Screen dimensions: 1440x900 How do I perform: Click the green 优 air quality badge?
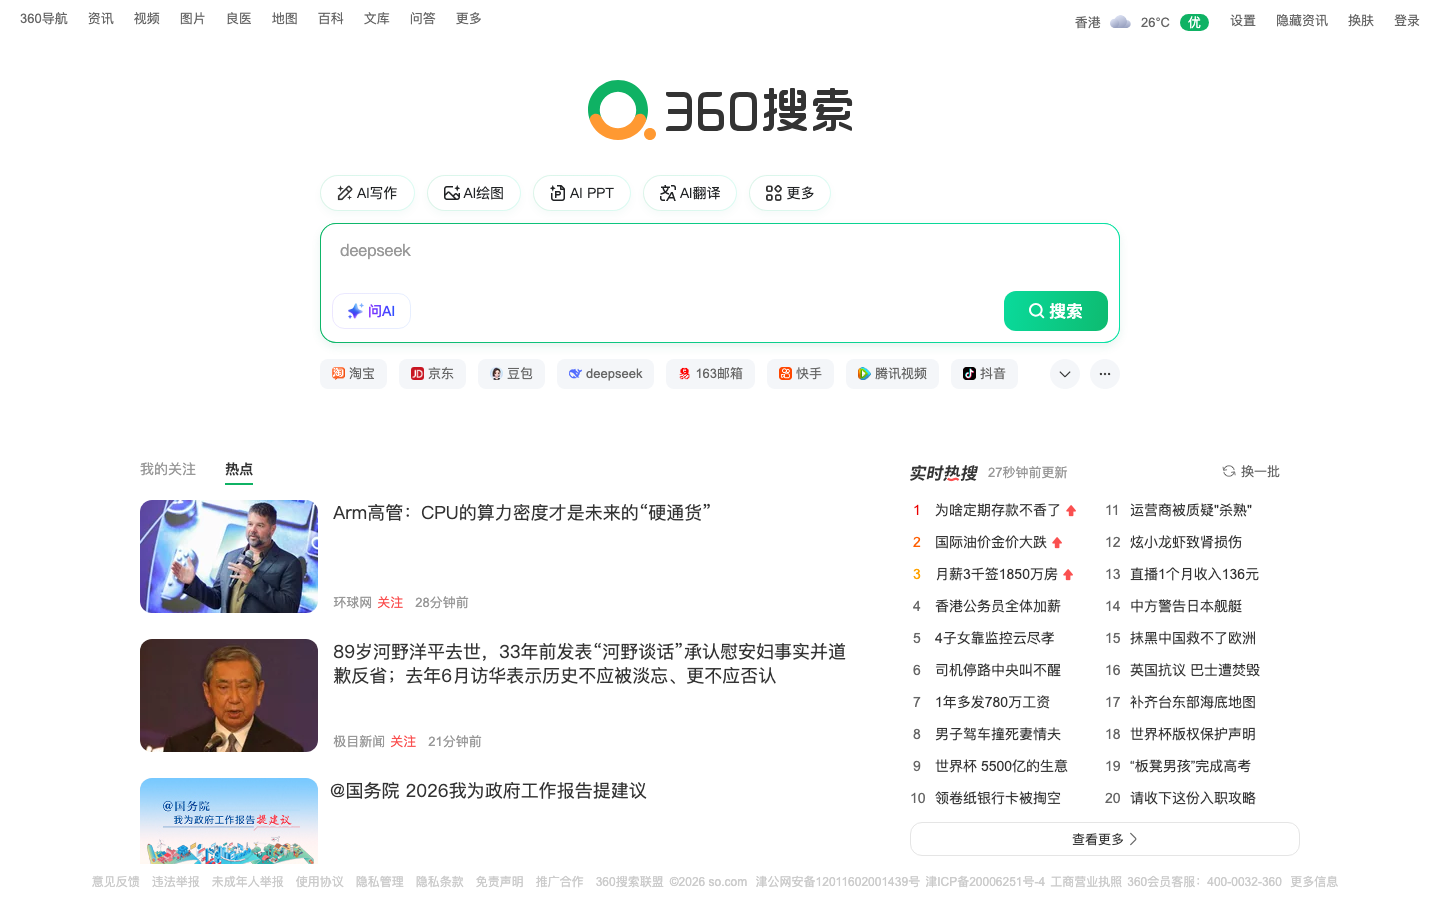tap(1194, 22)
